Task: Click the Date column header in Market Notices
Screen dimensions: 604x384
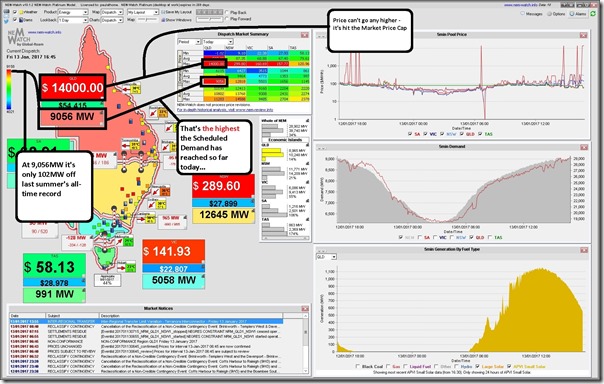Action: pos(27,315)
